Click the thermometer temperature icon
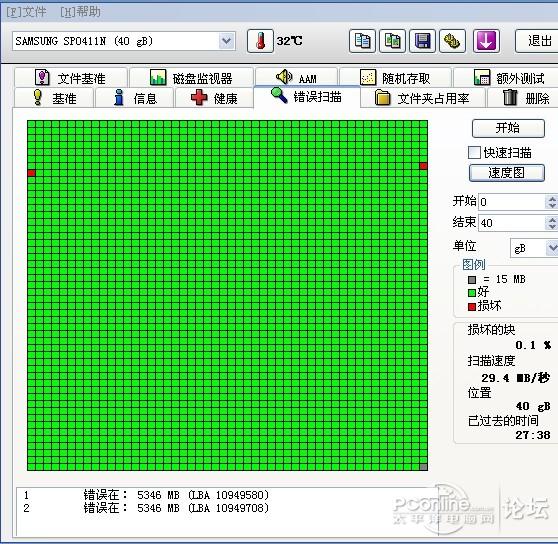The width and height of the screenshot is (558, 544). (x=260, y=41)
